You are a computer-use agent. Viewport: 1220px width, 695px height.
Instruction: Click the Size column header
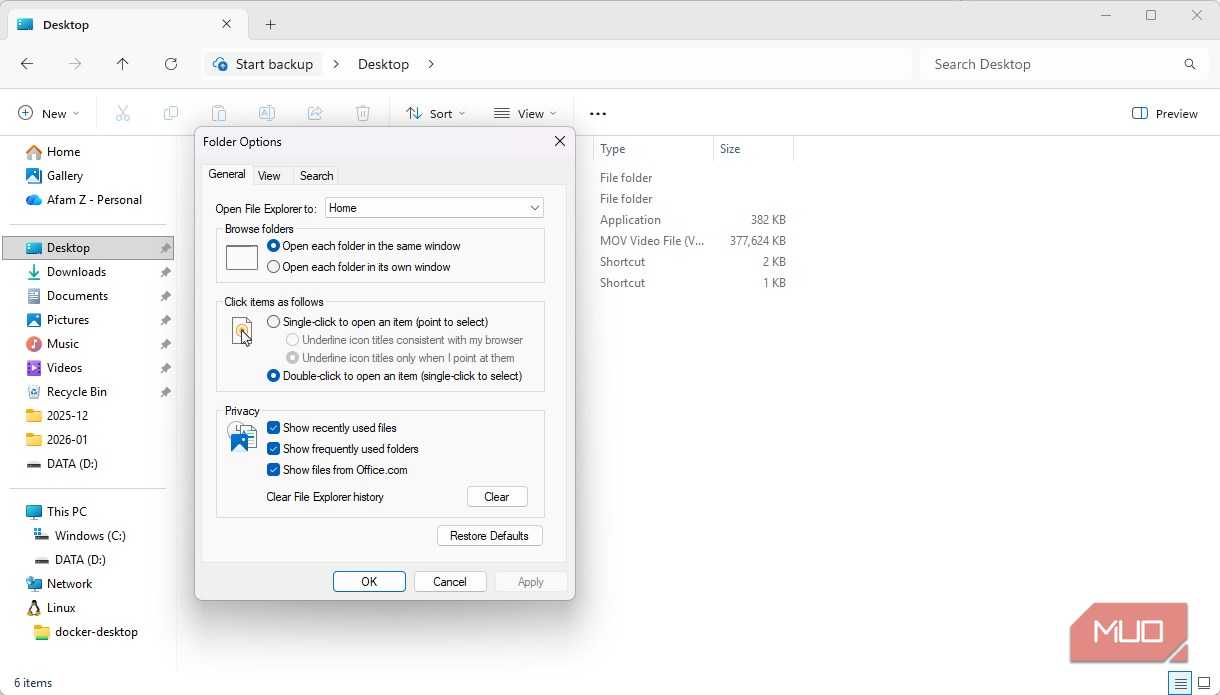click(x=754, y=149)
